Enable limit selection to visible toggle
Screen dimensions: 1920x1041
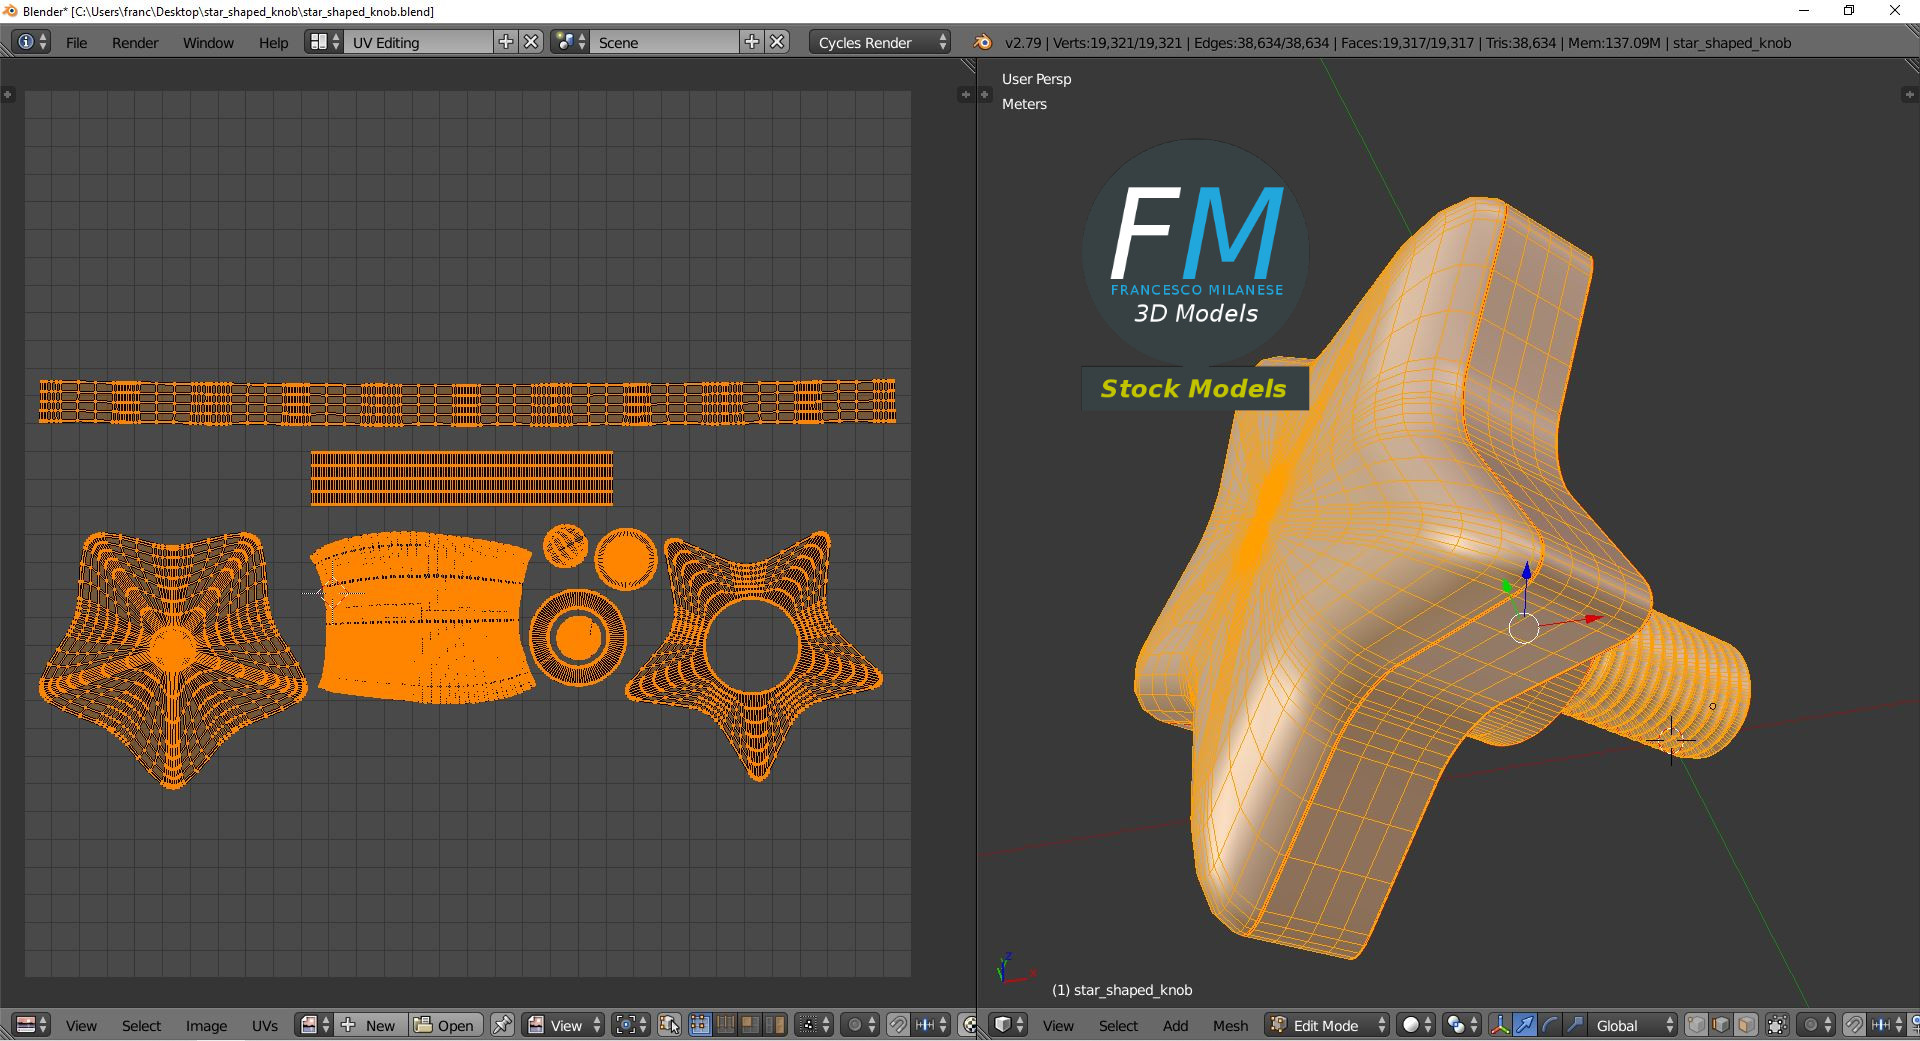pos(1777,1025)
